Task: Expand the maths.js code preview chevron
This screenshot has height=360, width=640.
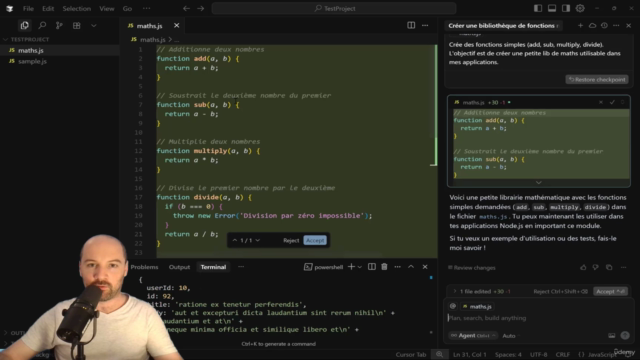Action: [x=539, y=182]
